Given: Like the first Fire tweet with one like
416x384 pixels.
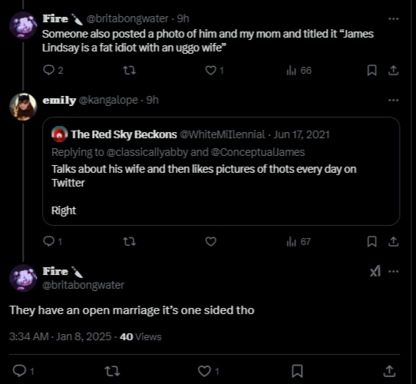Looking at the screenshot, I should click(214, 70).
